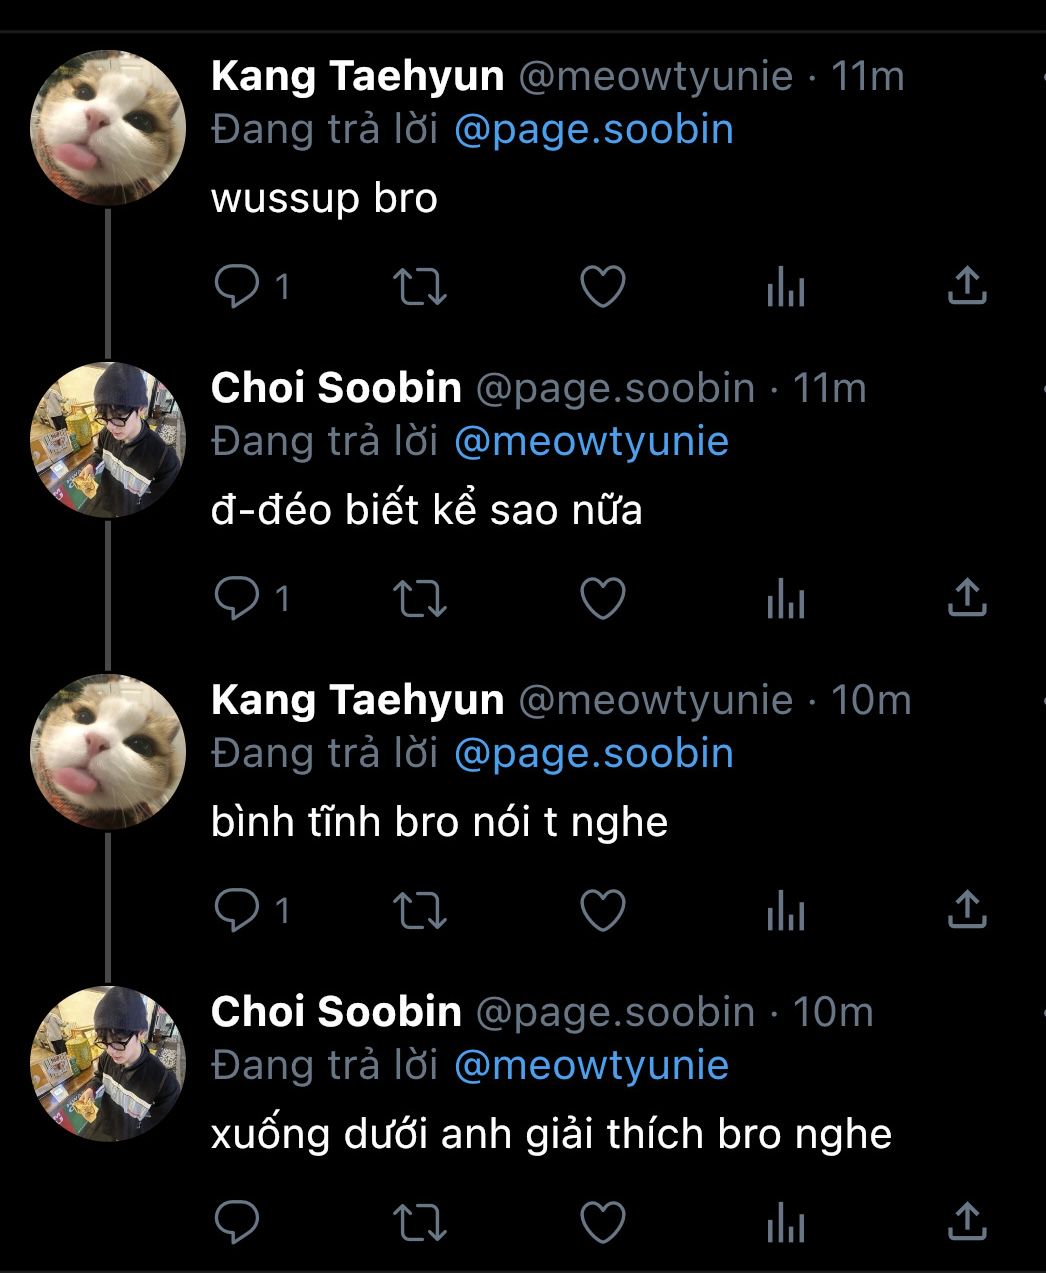View analytics for "bình tĩnh bro" tweet
This screenshot has width=1046, height=1273.
(x=786, y=910)
